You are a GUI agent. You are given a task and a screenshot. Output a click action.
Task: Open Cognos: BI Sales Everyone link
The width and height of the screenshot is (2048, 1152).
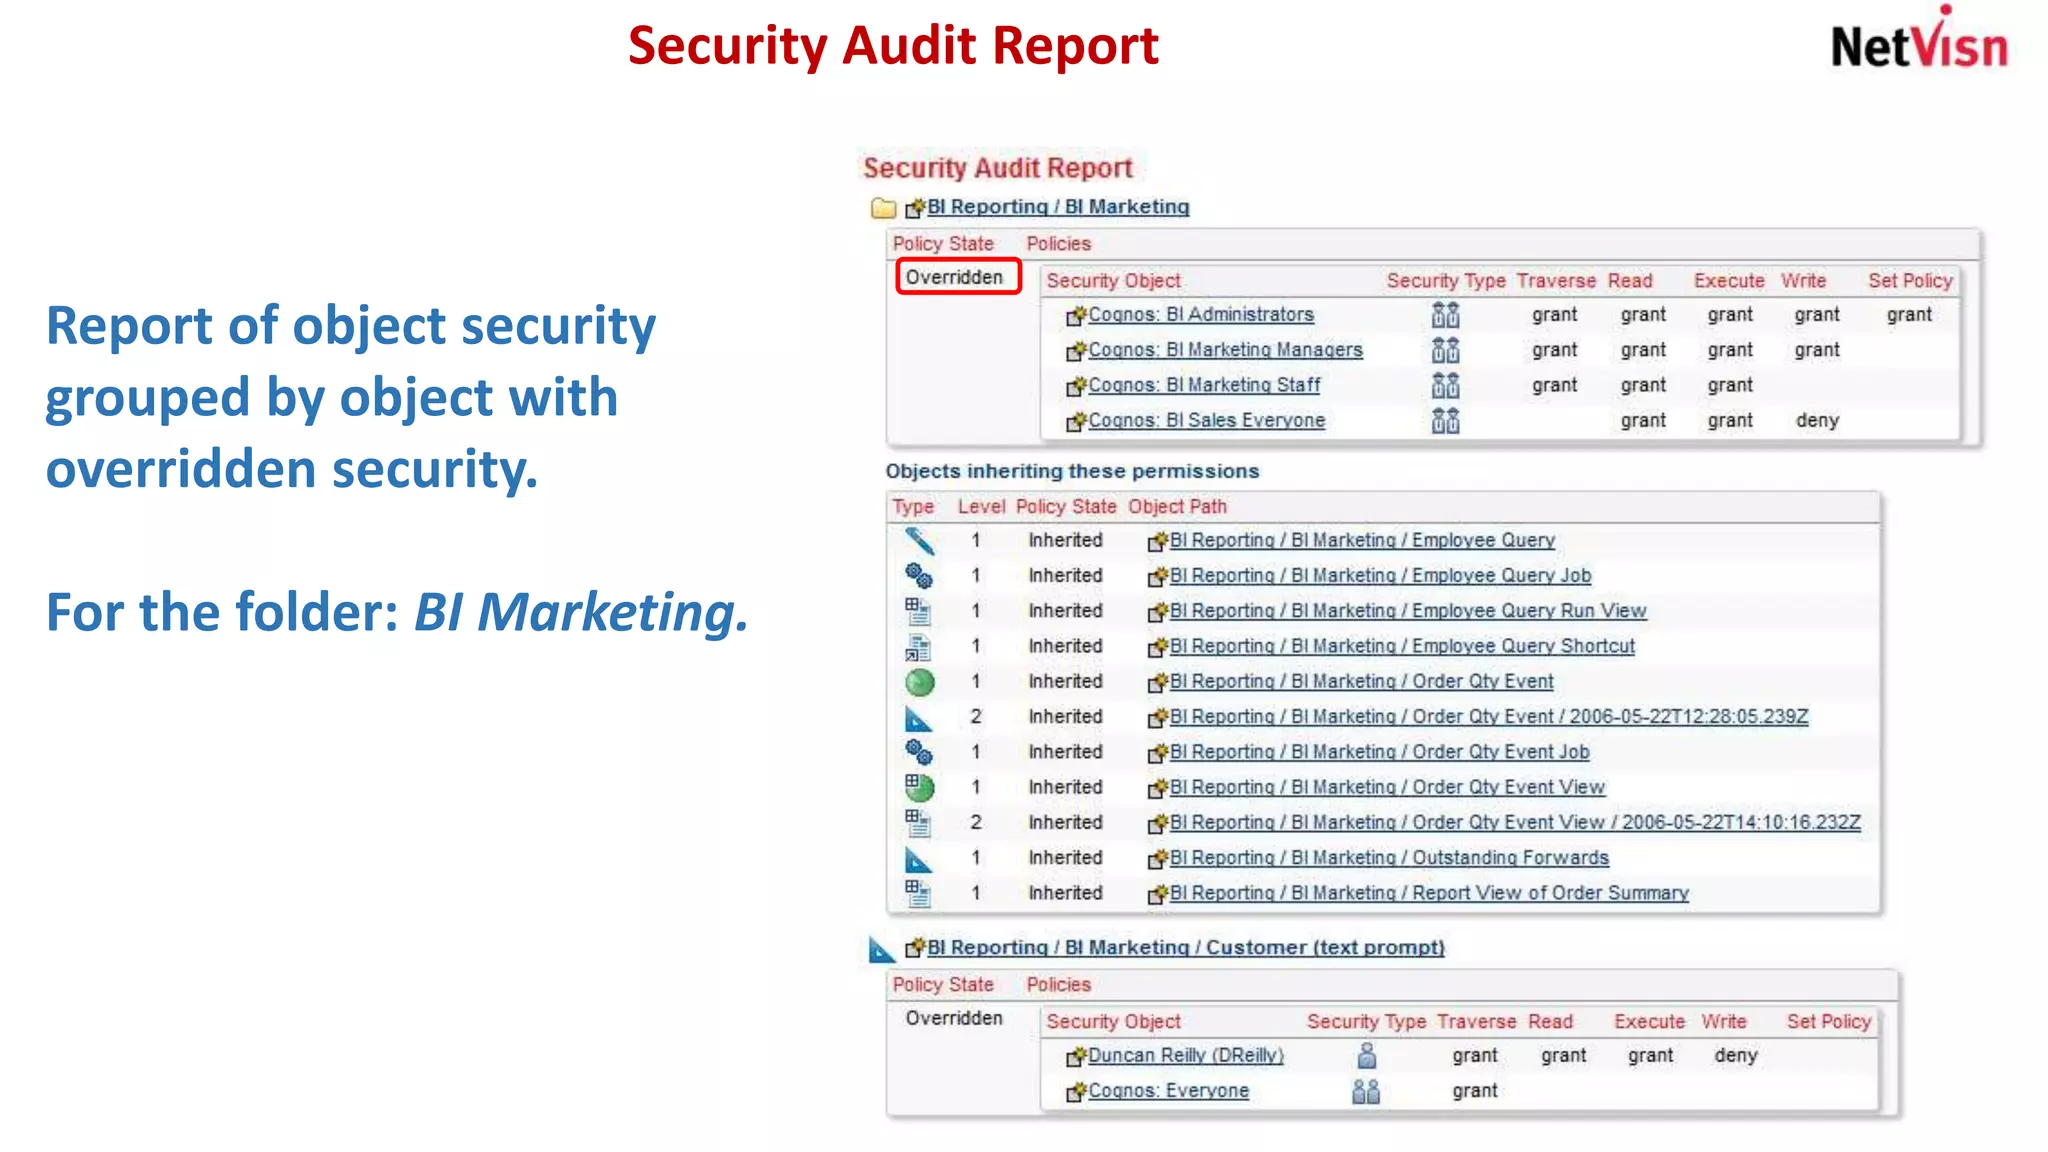(x=1206, y=421)
